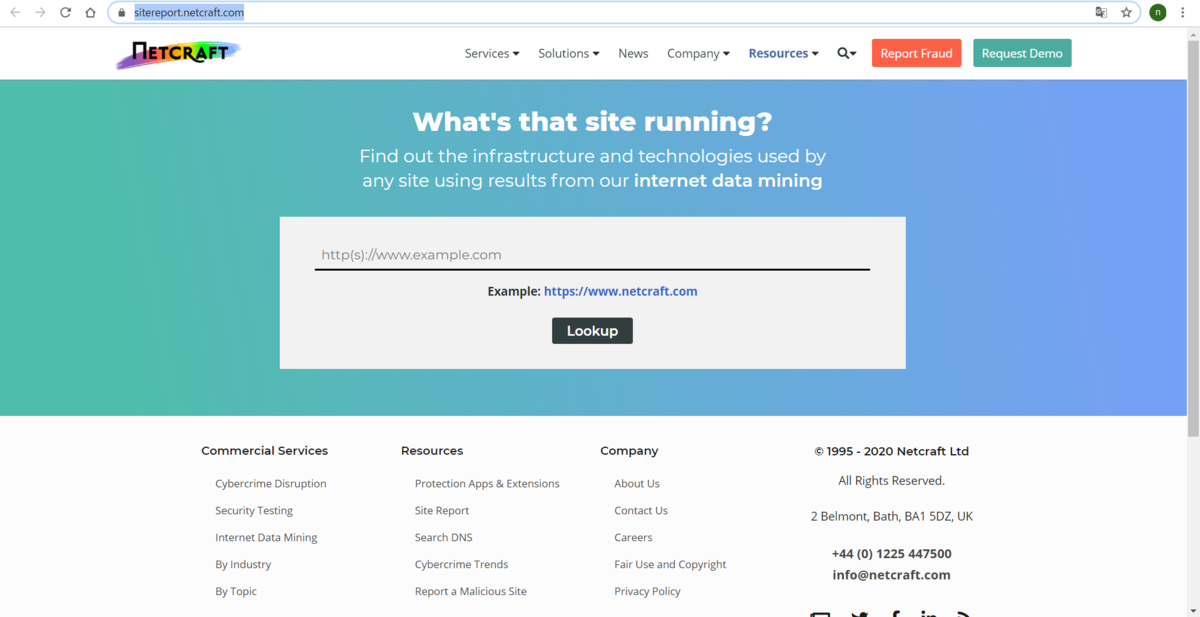Viewport: 1200px width, 617px height.
Task: Open the Contact Us link
Action: pos(641,510)
